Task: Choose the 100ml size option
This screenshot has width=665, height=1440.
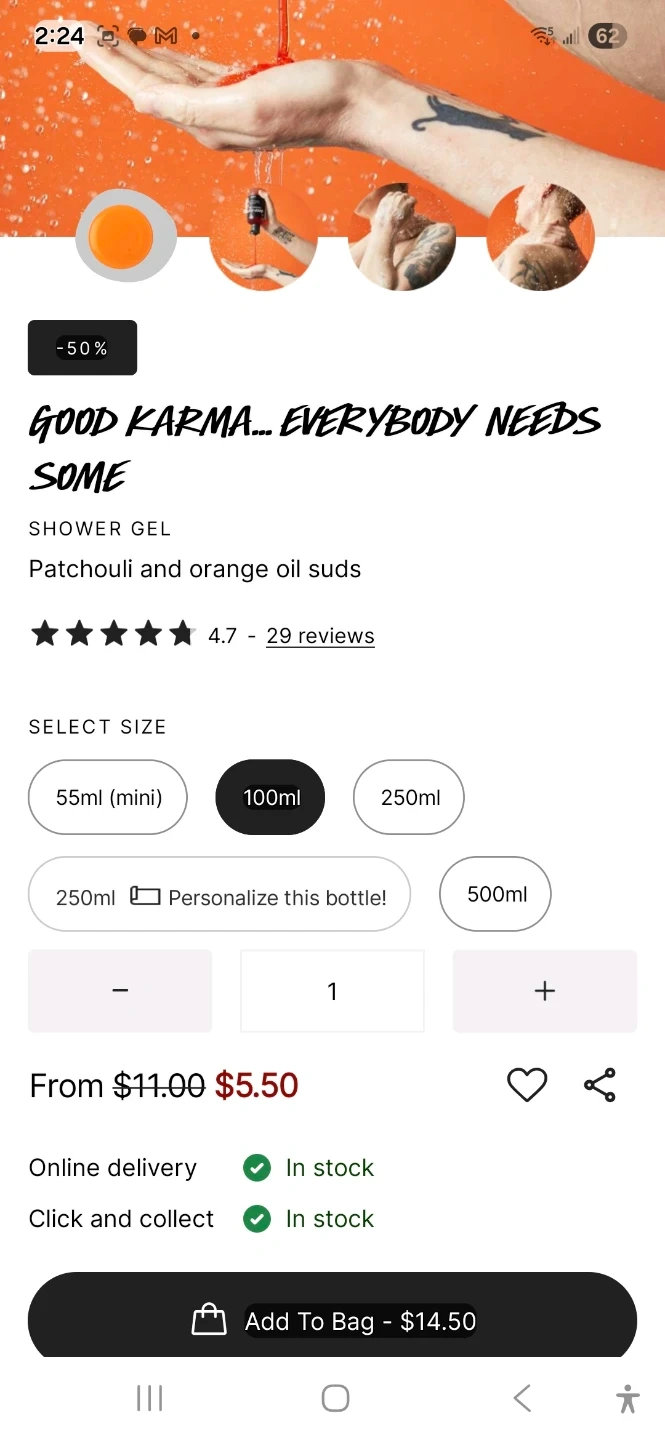Action: (x=271, y=797)
